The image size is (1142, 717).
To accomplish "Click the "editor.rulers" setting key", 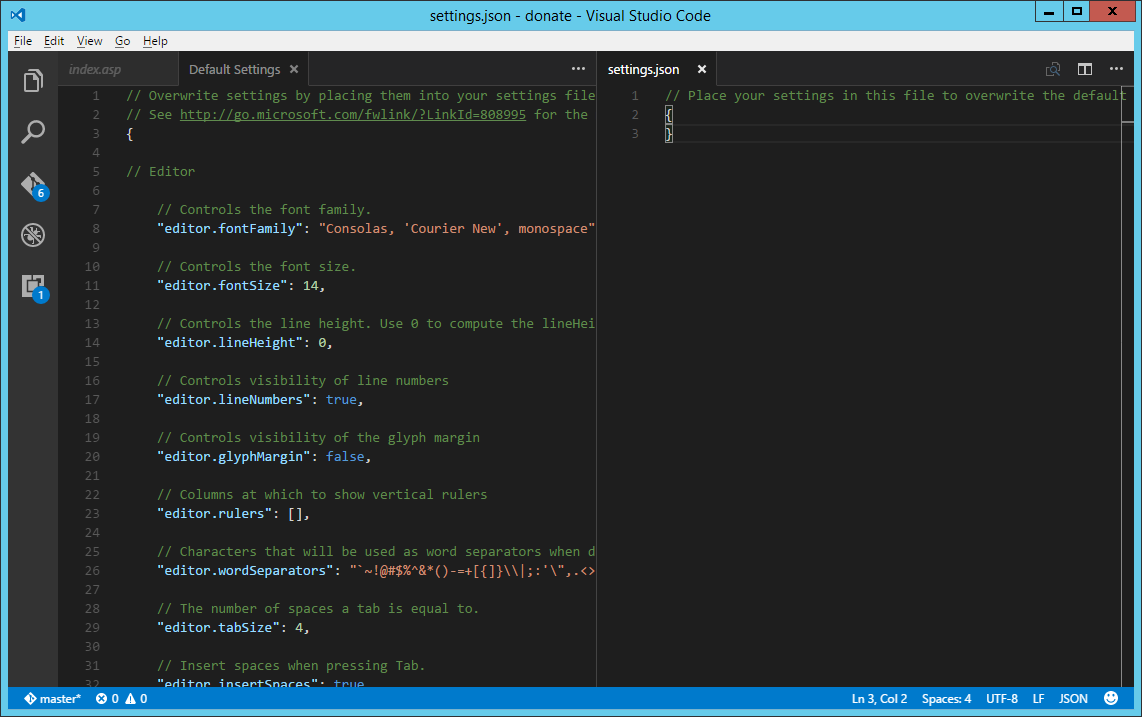I will tap(214, 514).
